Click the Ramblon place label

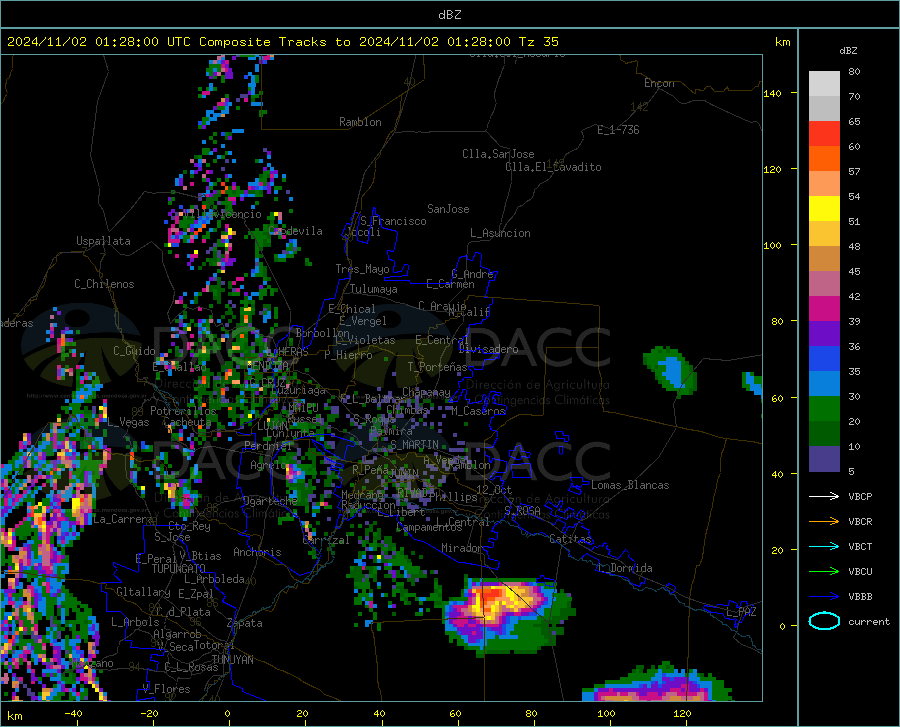click(360, 122)
